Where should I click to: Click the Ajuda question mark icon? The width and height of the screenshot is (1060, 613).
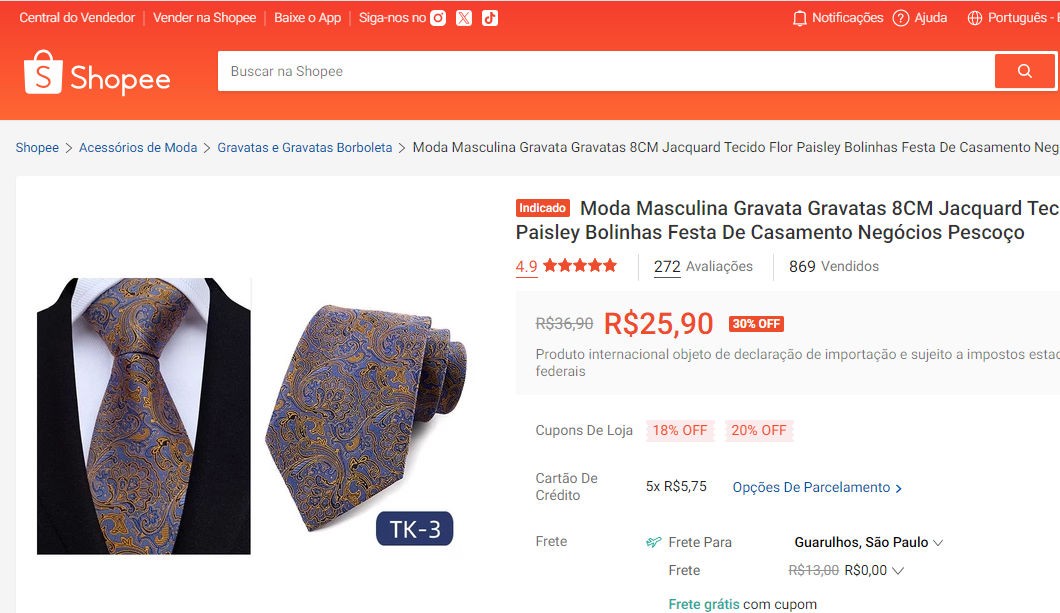tap(901, 18)
